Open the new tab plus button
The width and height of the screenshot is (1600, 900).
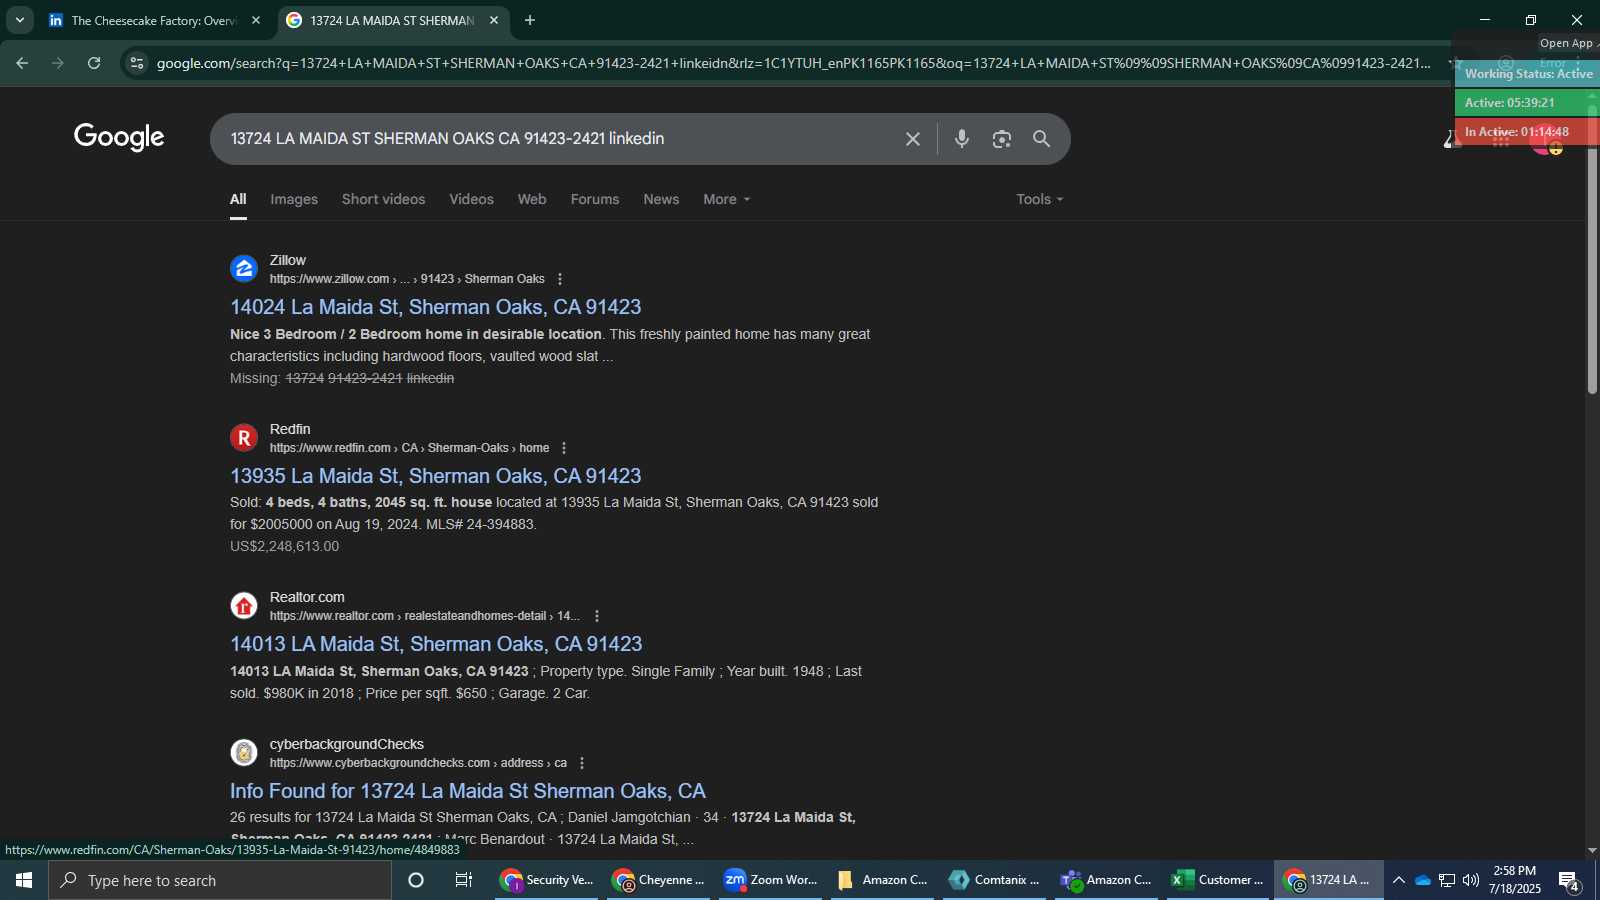530,20
